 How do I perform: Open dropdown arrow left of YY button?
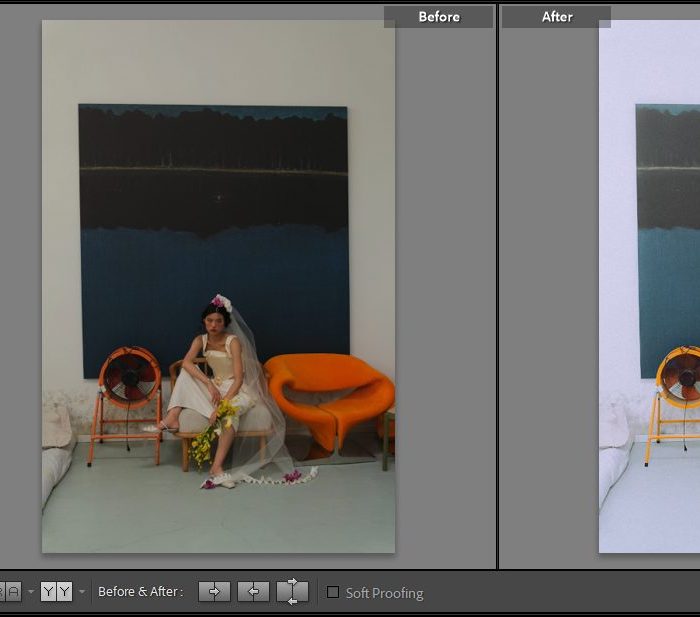pyautogui.click(x=31, y=592)
